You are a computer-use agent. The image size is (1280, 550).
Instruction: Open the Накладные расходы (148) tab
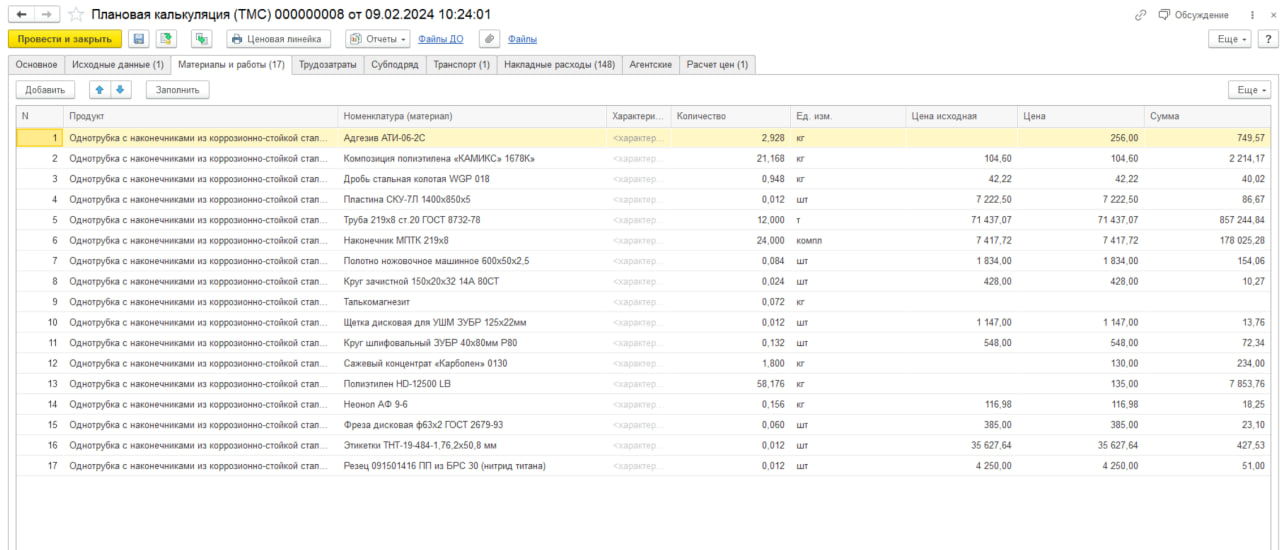click(x=559, y=64)
